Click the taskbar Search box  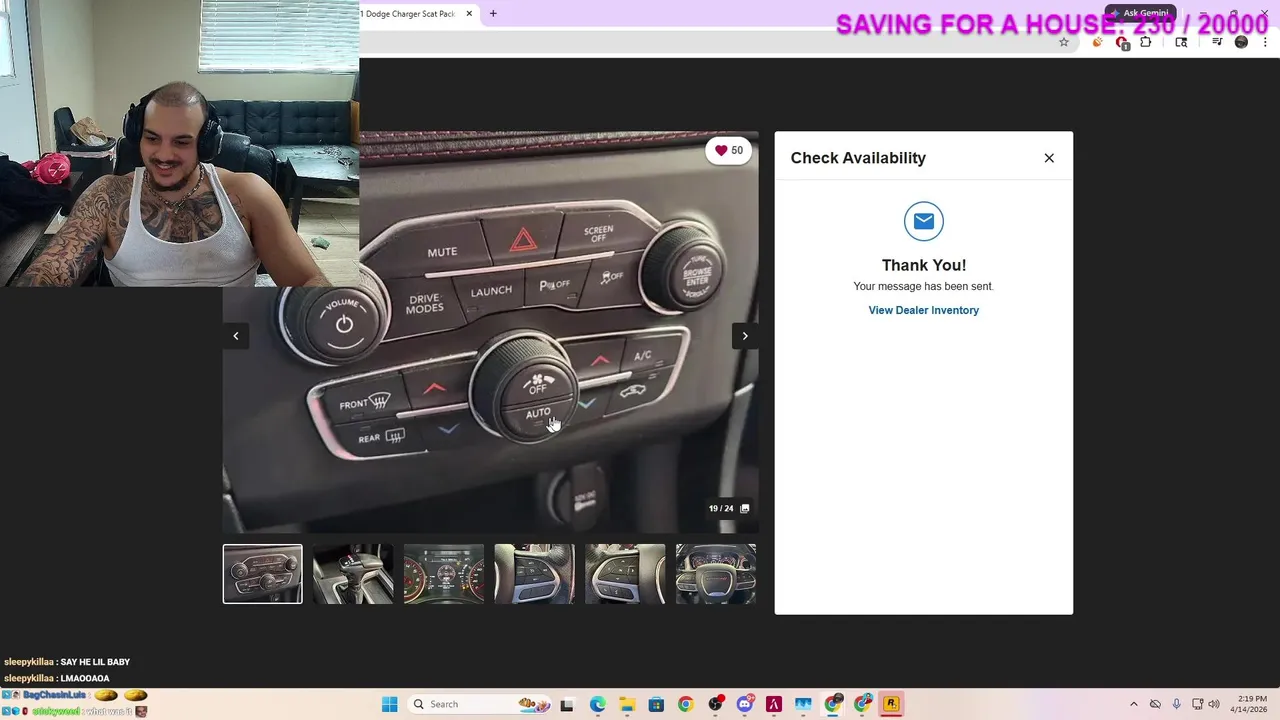point(480,704)
